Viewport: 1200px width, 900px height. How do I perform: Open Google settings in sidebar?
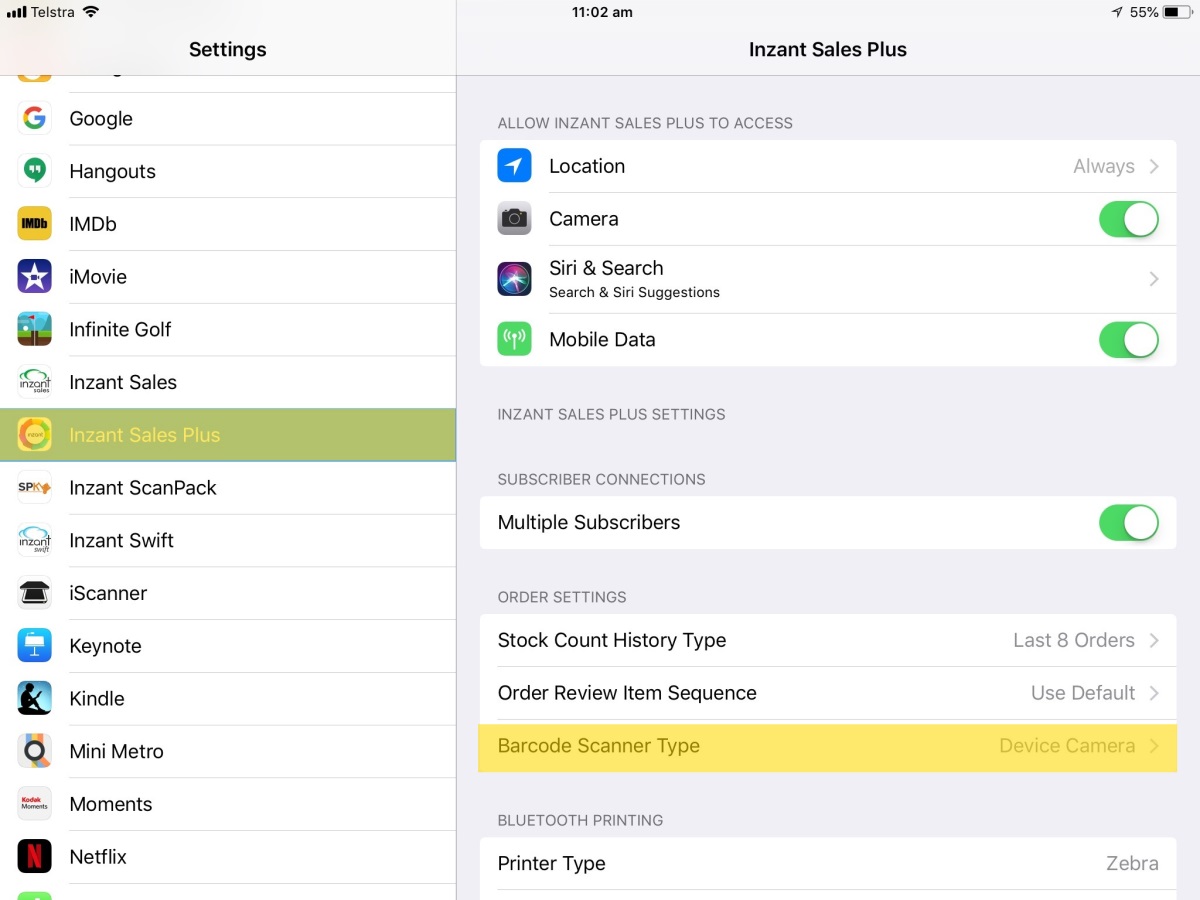[228, 118]
